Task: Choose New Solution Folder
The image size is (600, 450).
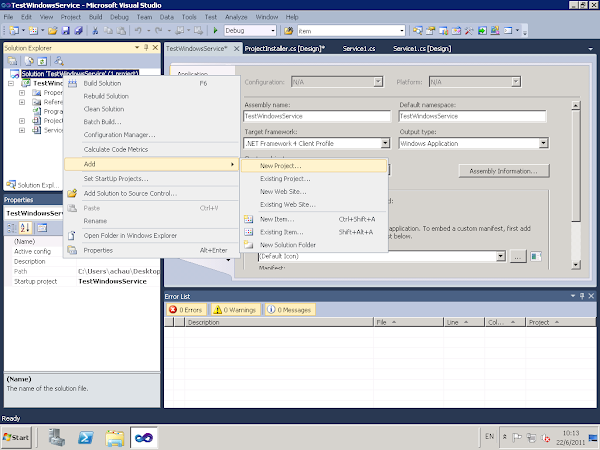Action: coord(314,245)
